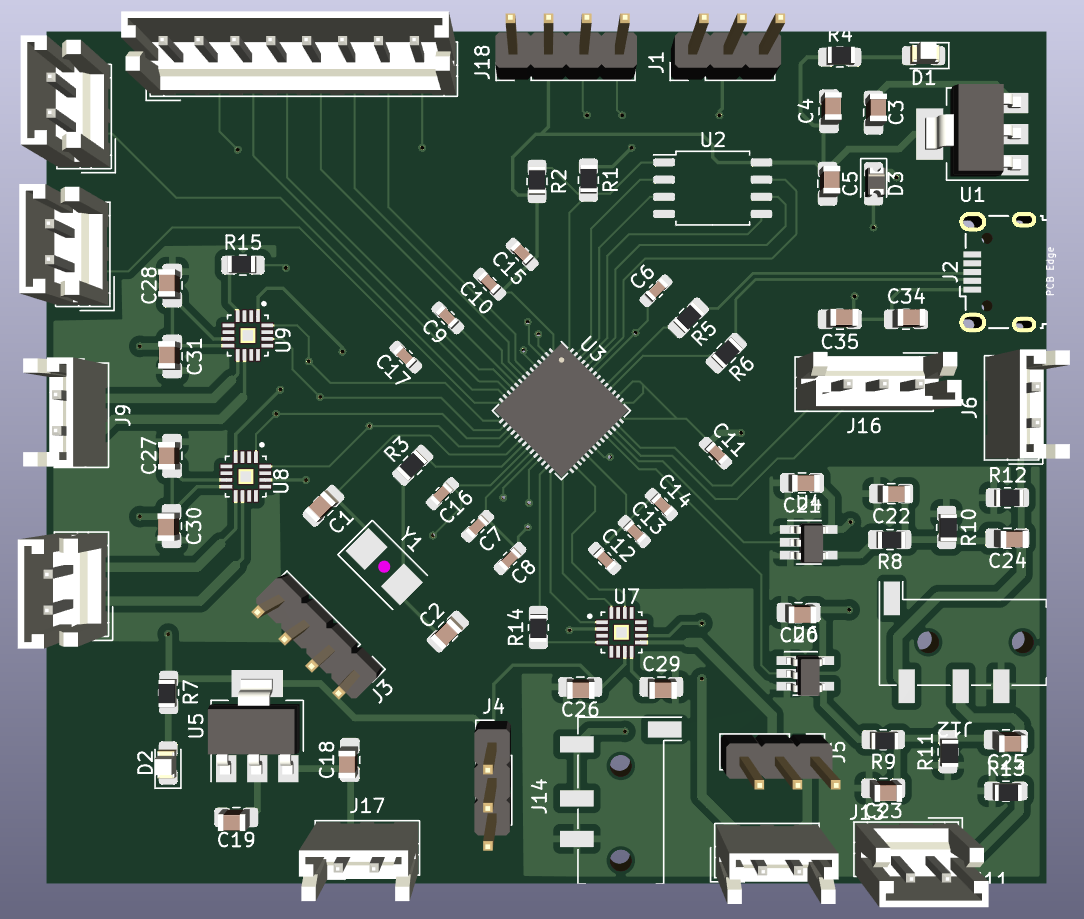This screenshot has width=1084, height=919.
Task: Click capacitor C11
Action: click(715, 453)
